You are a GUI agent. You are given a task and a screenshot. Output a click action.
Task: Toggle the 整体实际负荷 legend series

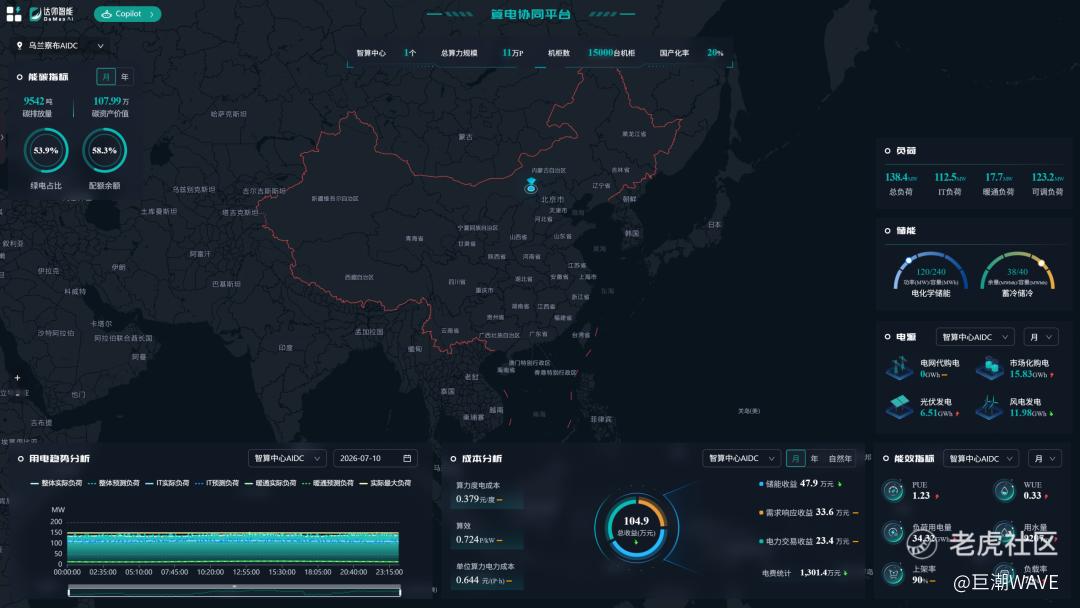pyautogui.click(x=56, y=483)
